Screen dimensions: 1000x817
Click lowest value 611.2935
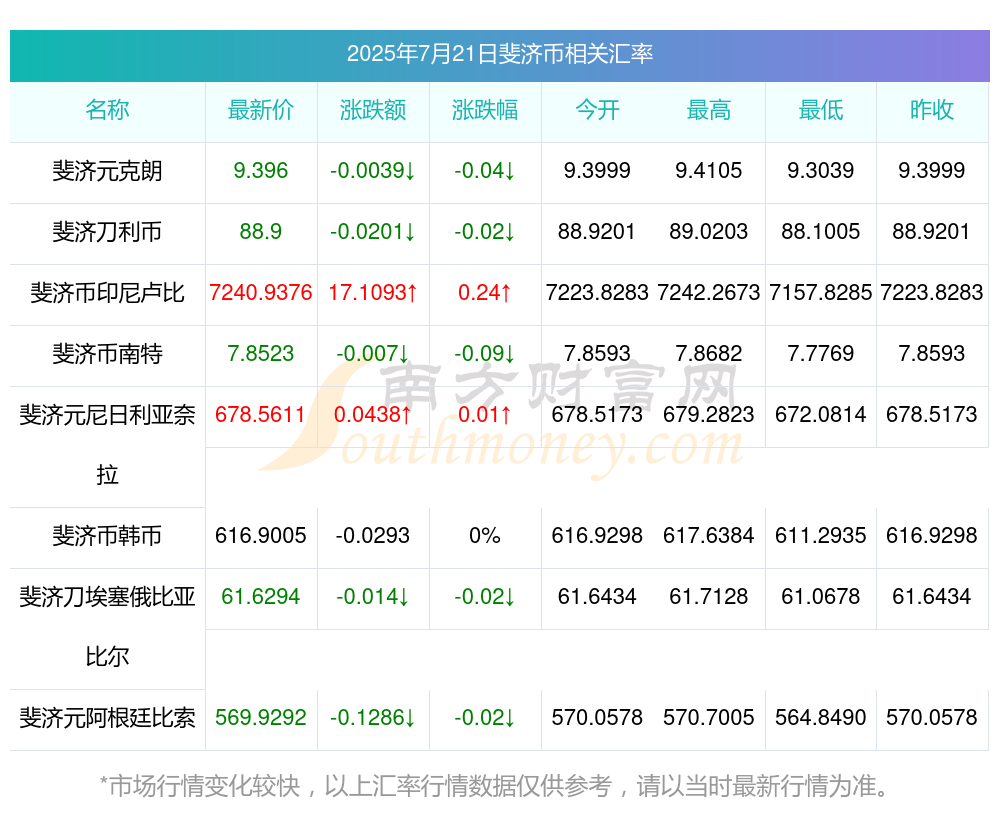coord(821,535)
